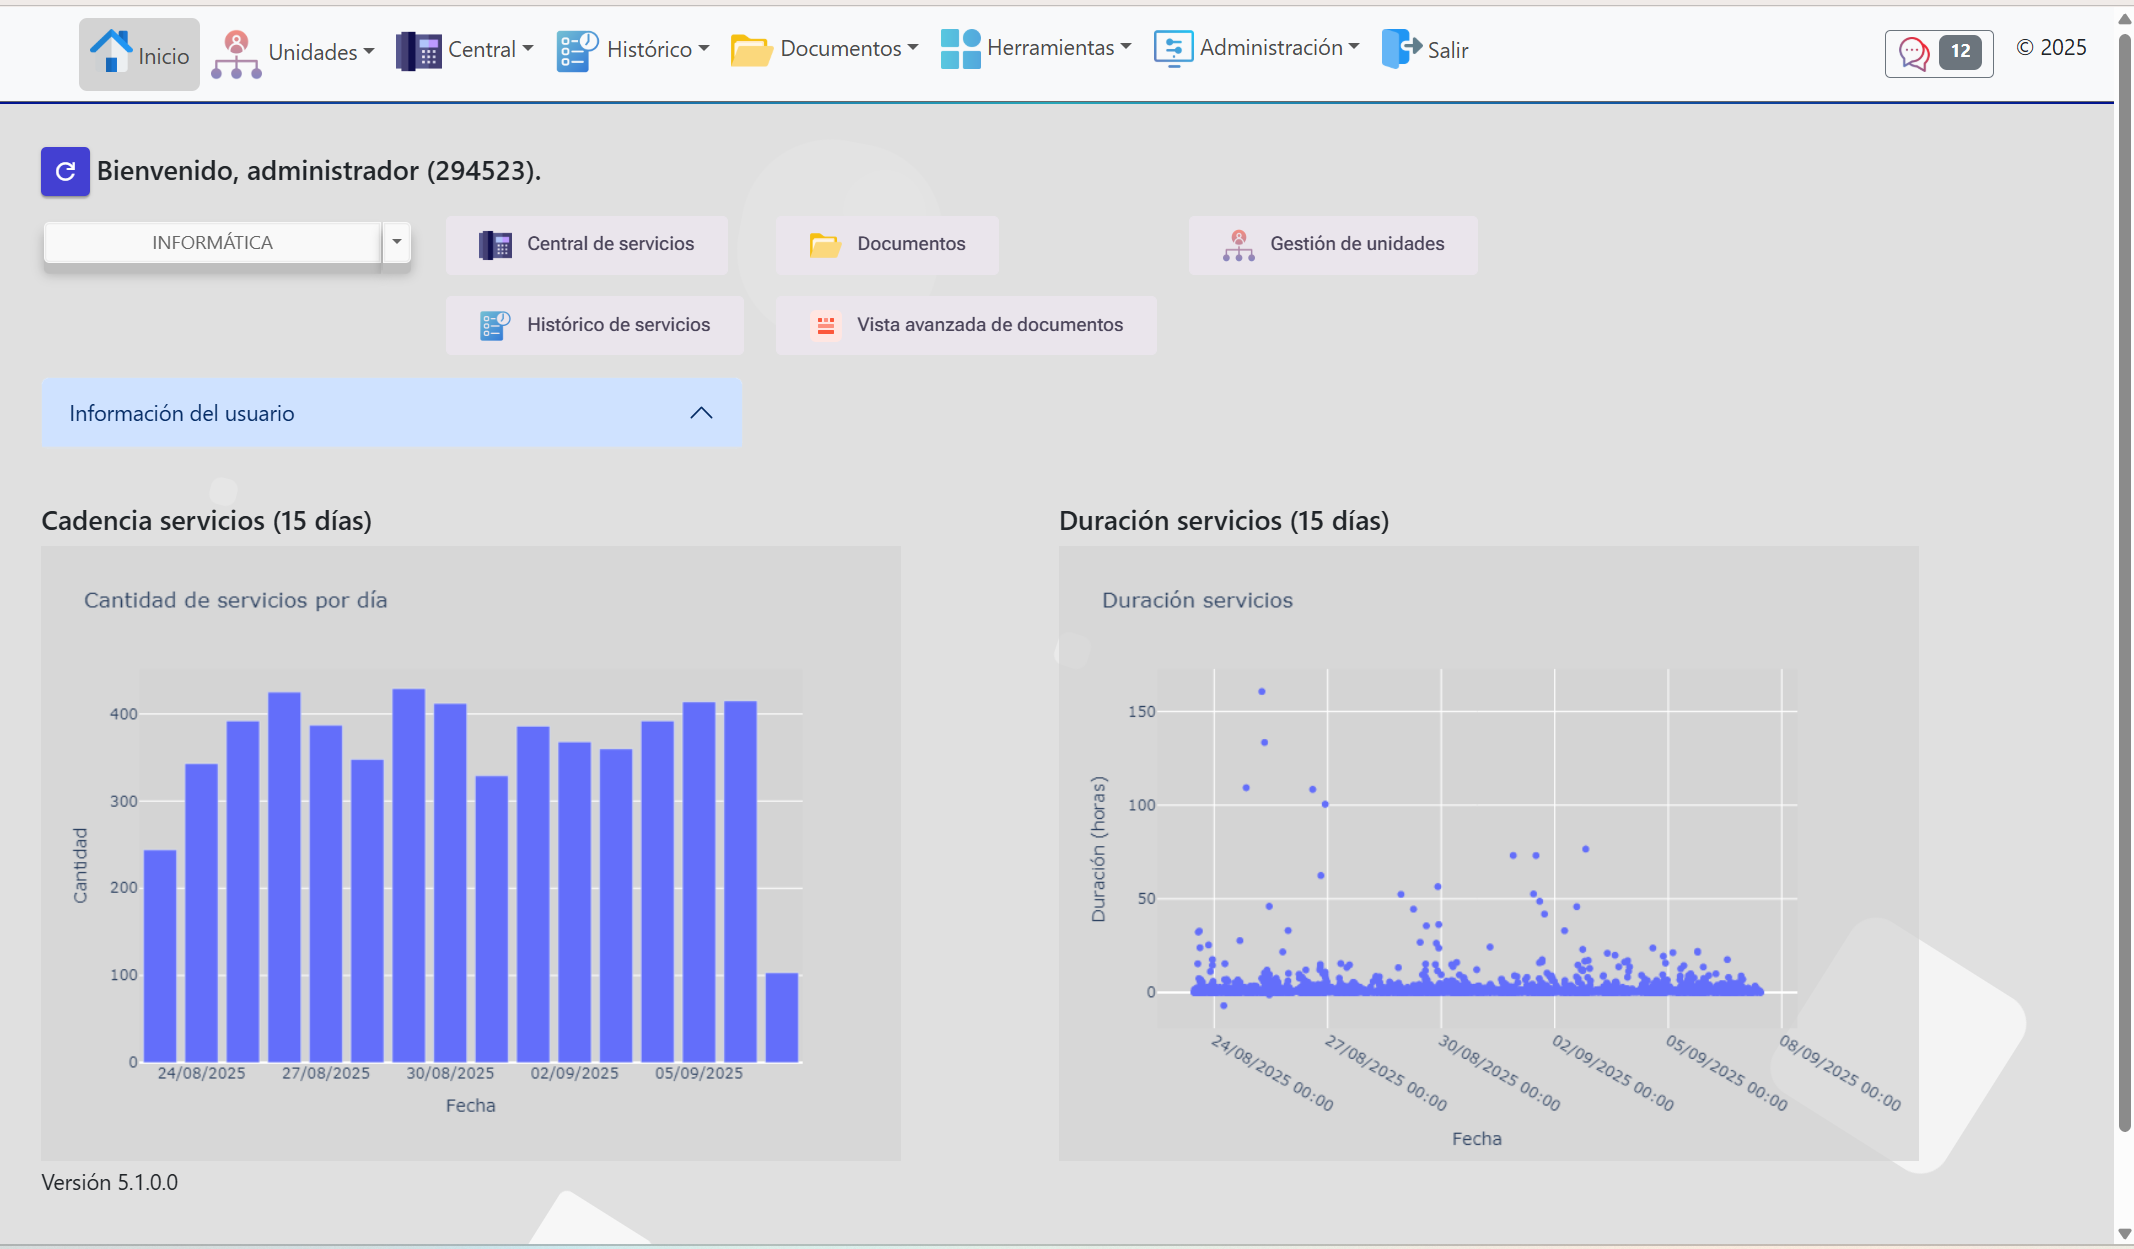Click the Salir exit door icon
2134x1249 pixels.
(1400, 48)
